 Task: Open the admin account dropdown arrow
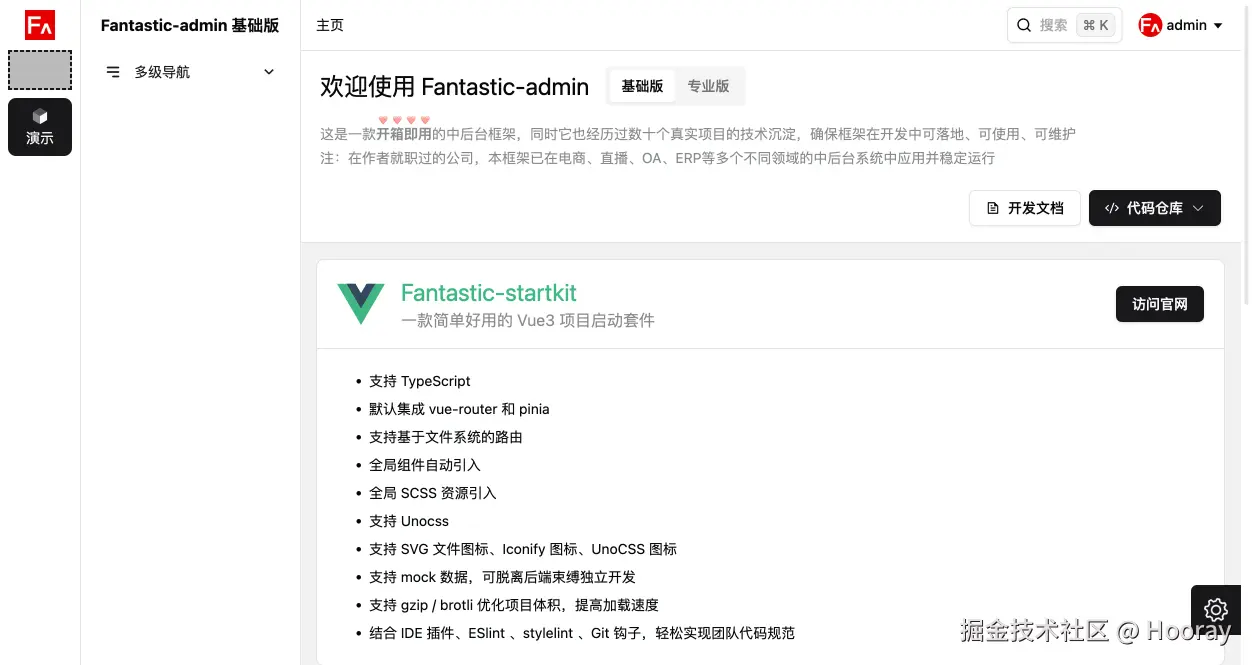(x=1218, y=26)
